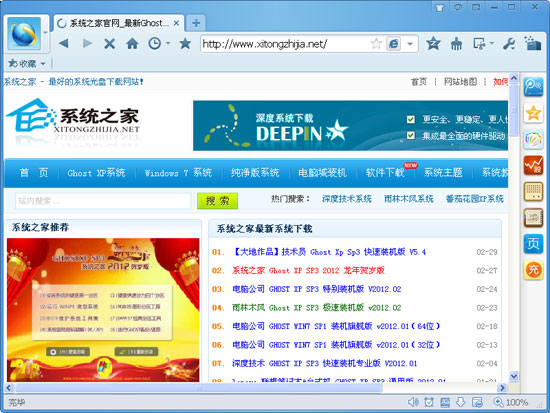
Task: Toggle the 集成最全面的硬件驱动 checkbox
Action: (411, 135)
